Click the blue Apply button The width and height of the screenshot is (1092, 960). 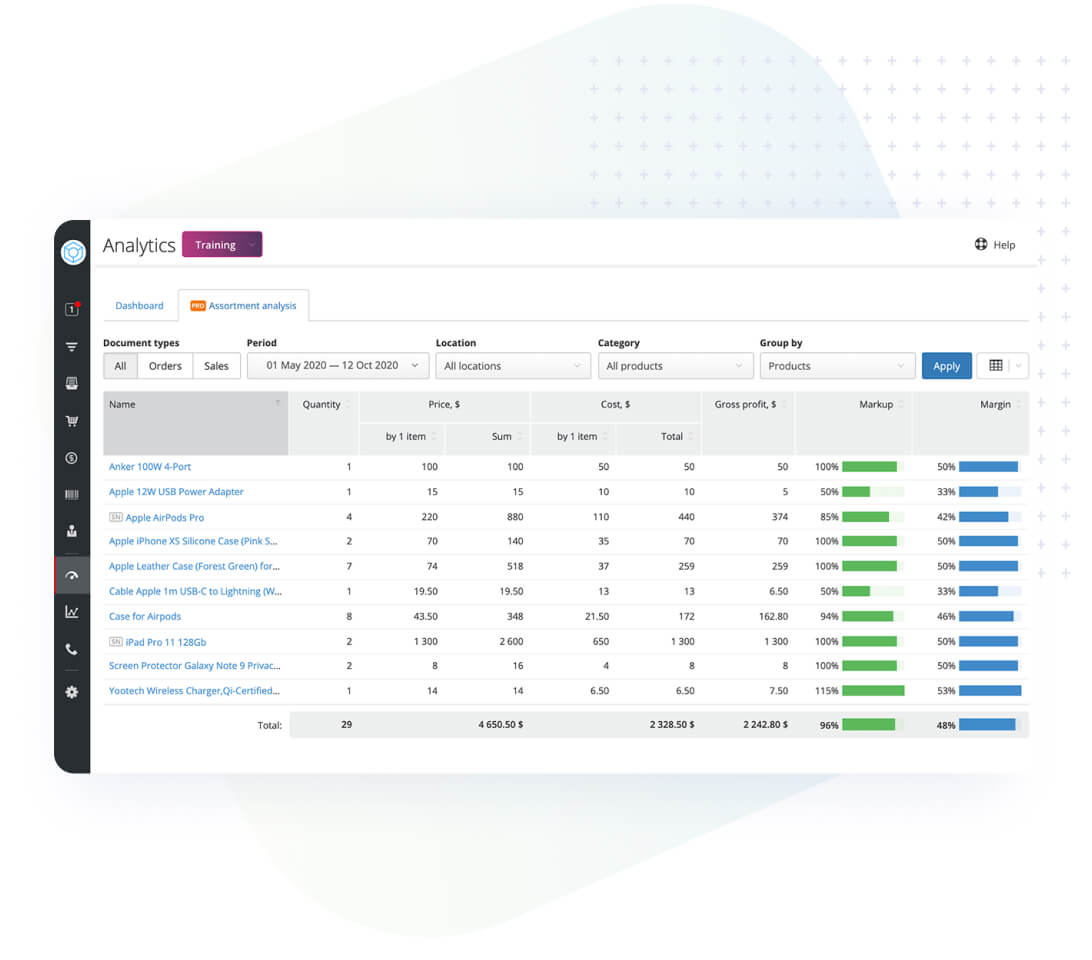pos(946,366)
